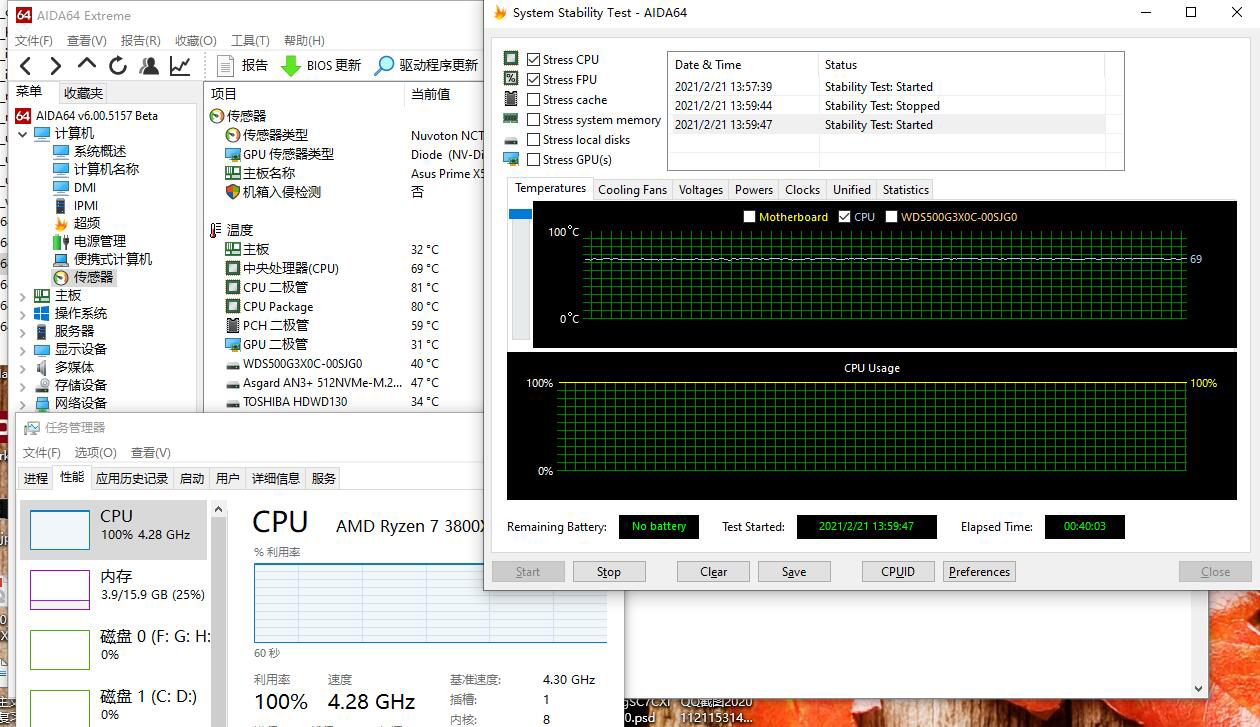Switch to the Cooling Fans tab
This screenshot has height=727, width=1260.
(632, 189)
